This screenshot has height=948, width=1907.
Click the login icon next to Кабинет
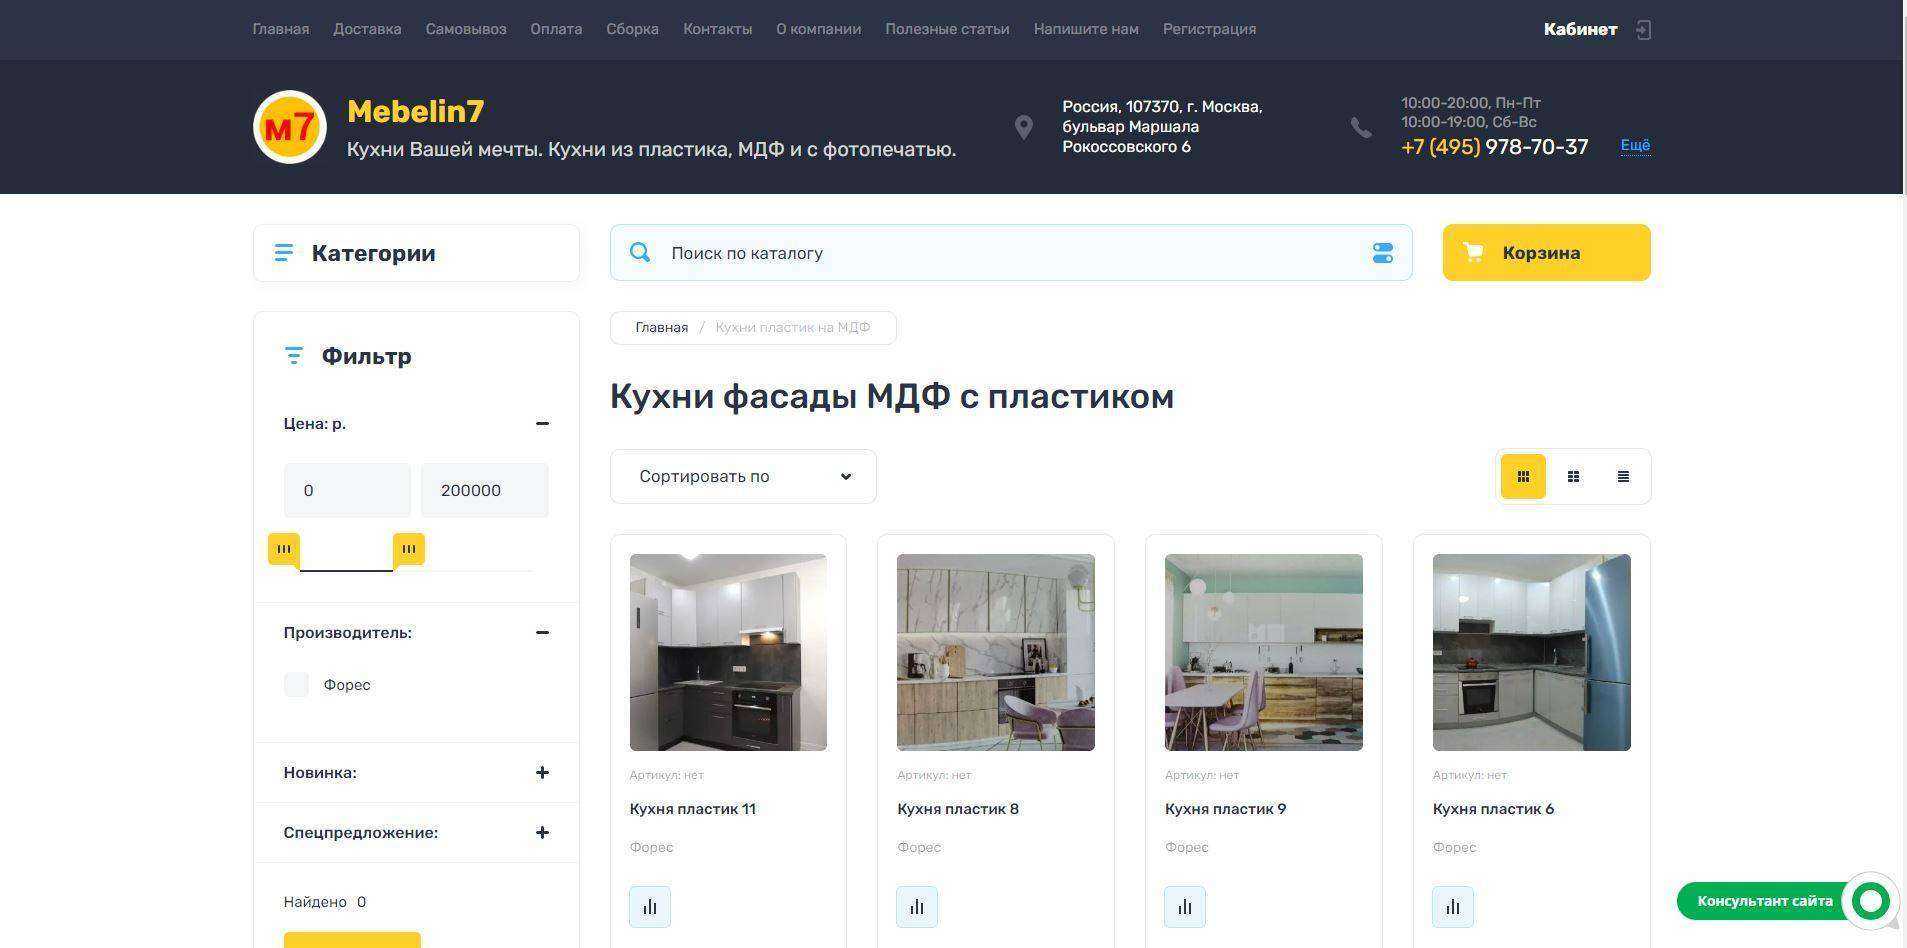(1643, 29)
